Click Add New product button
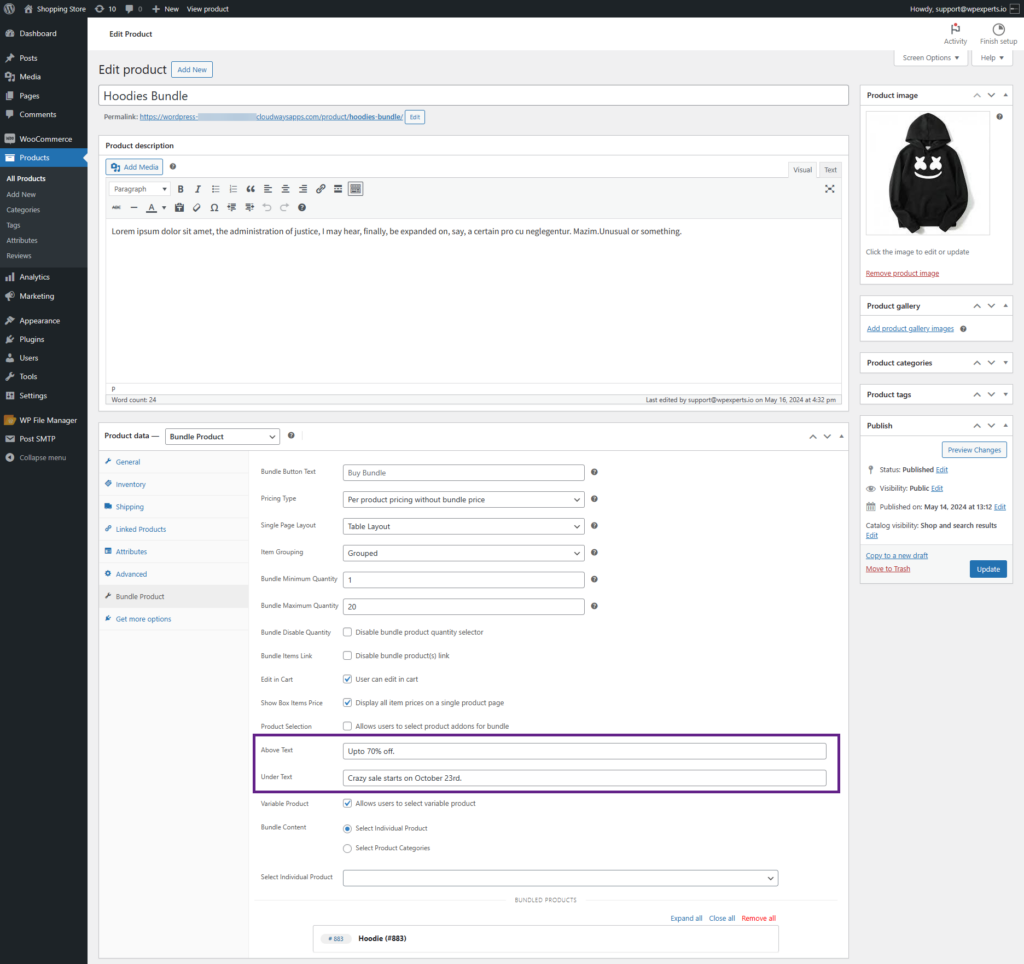This screenshot has width=1024, height=964. click(x=192, y=70)
